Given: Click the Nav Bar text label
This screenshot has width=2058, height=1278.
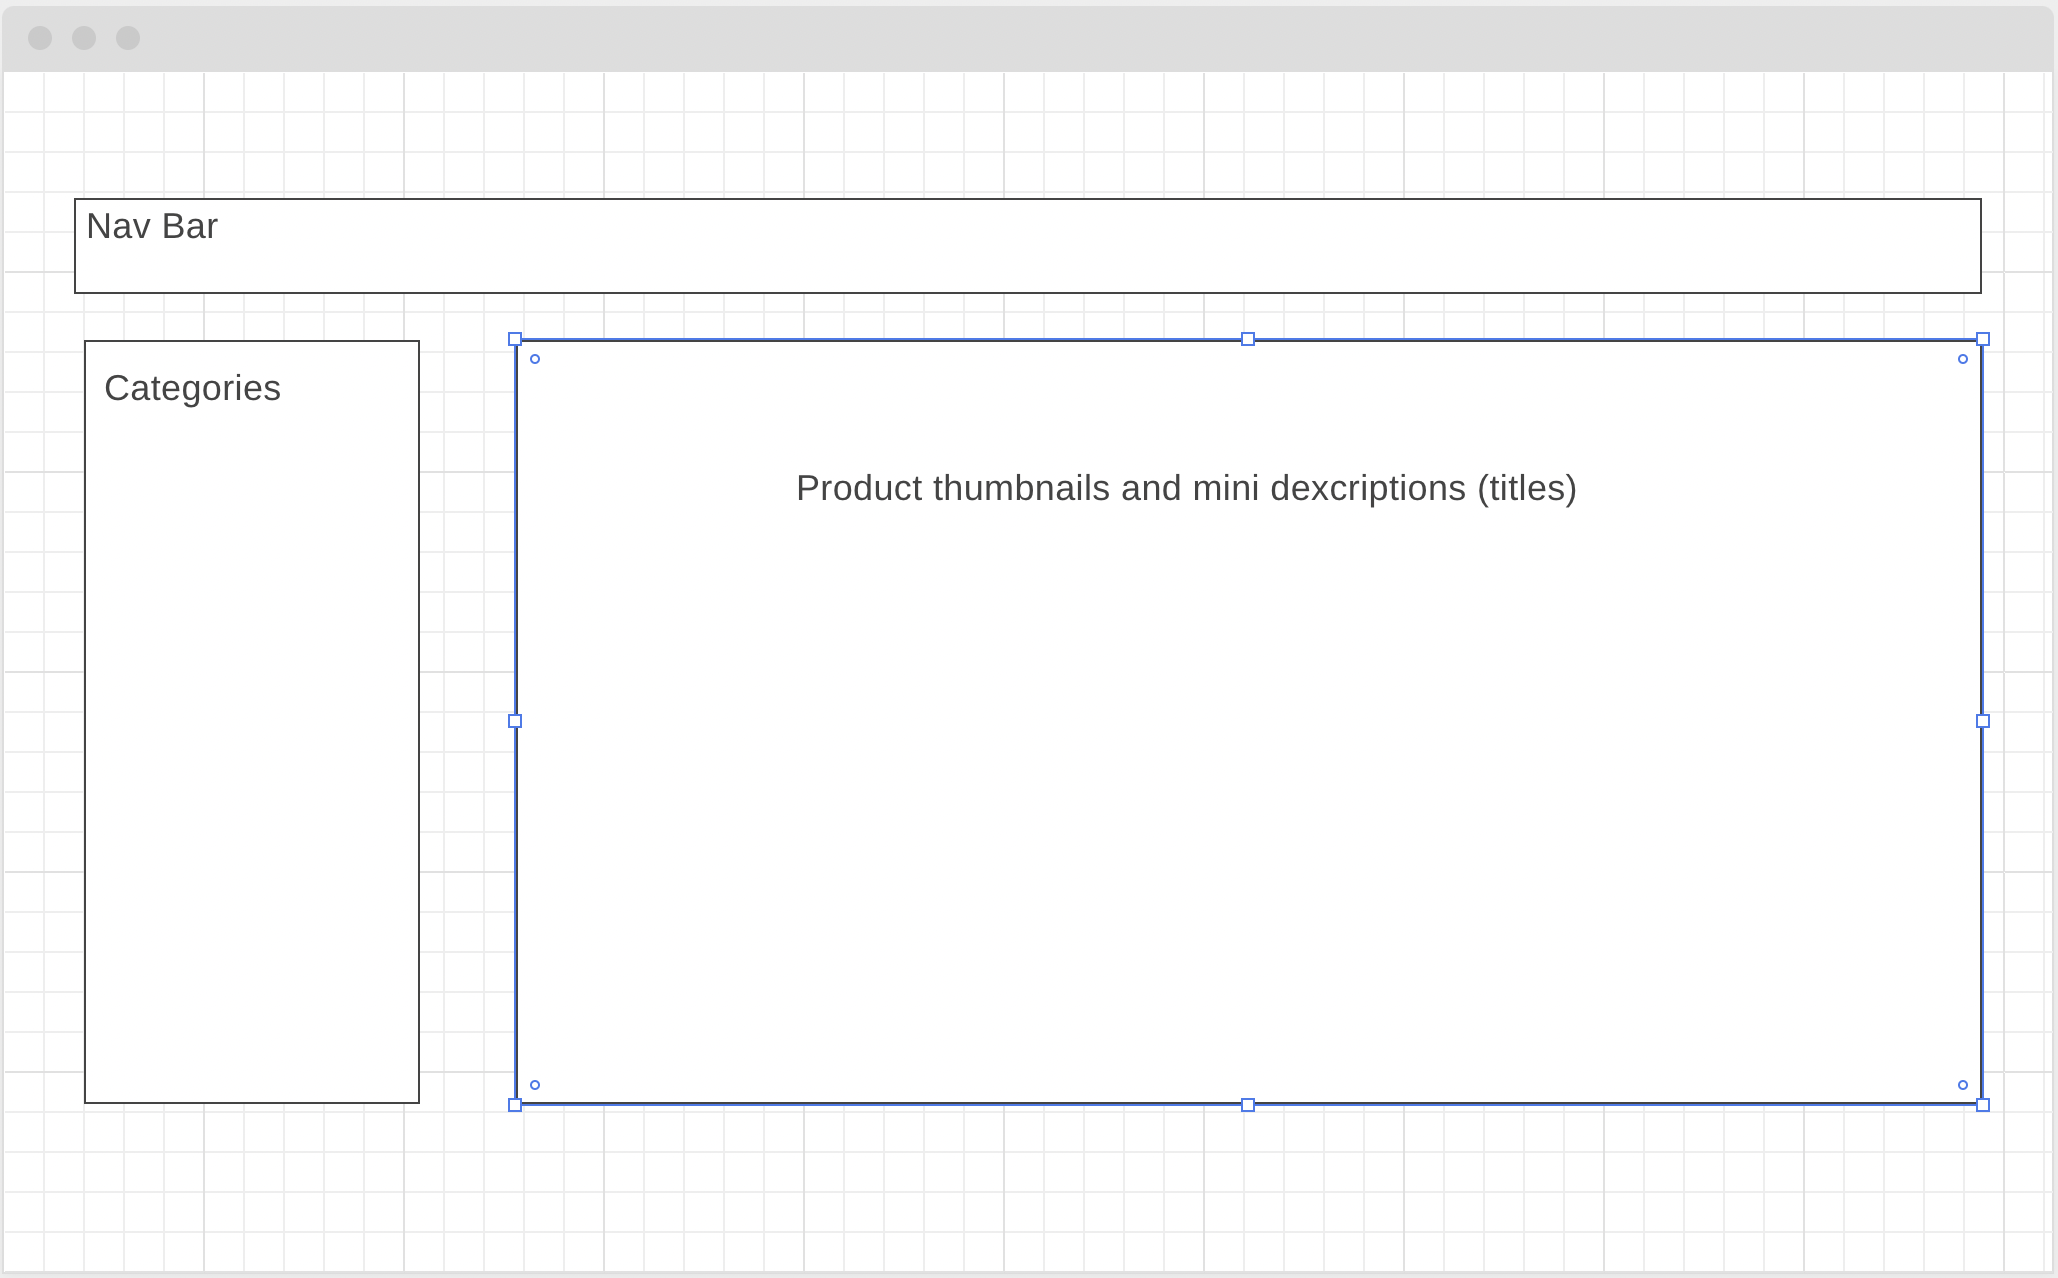Looking at the screenshot, I should (153, 226).
